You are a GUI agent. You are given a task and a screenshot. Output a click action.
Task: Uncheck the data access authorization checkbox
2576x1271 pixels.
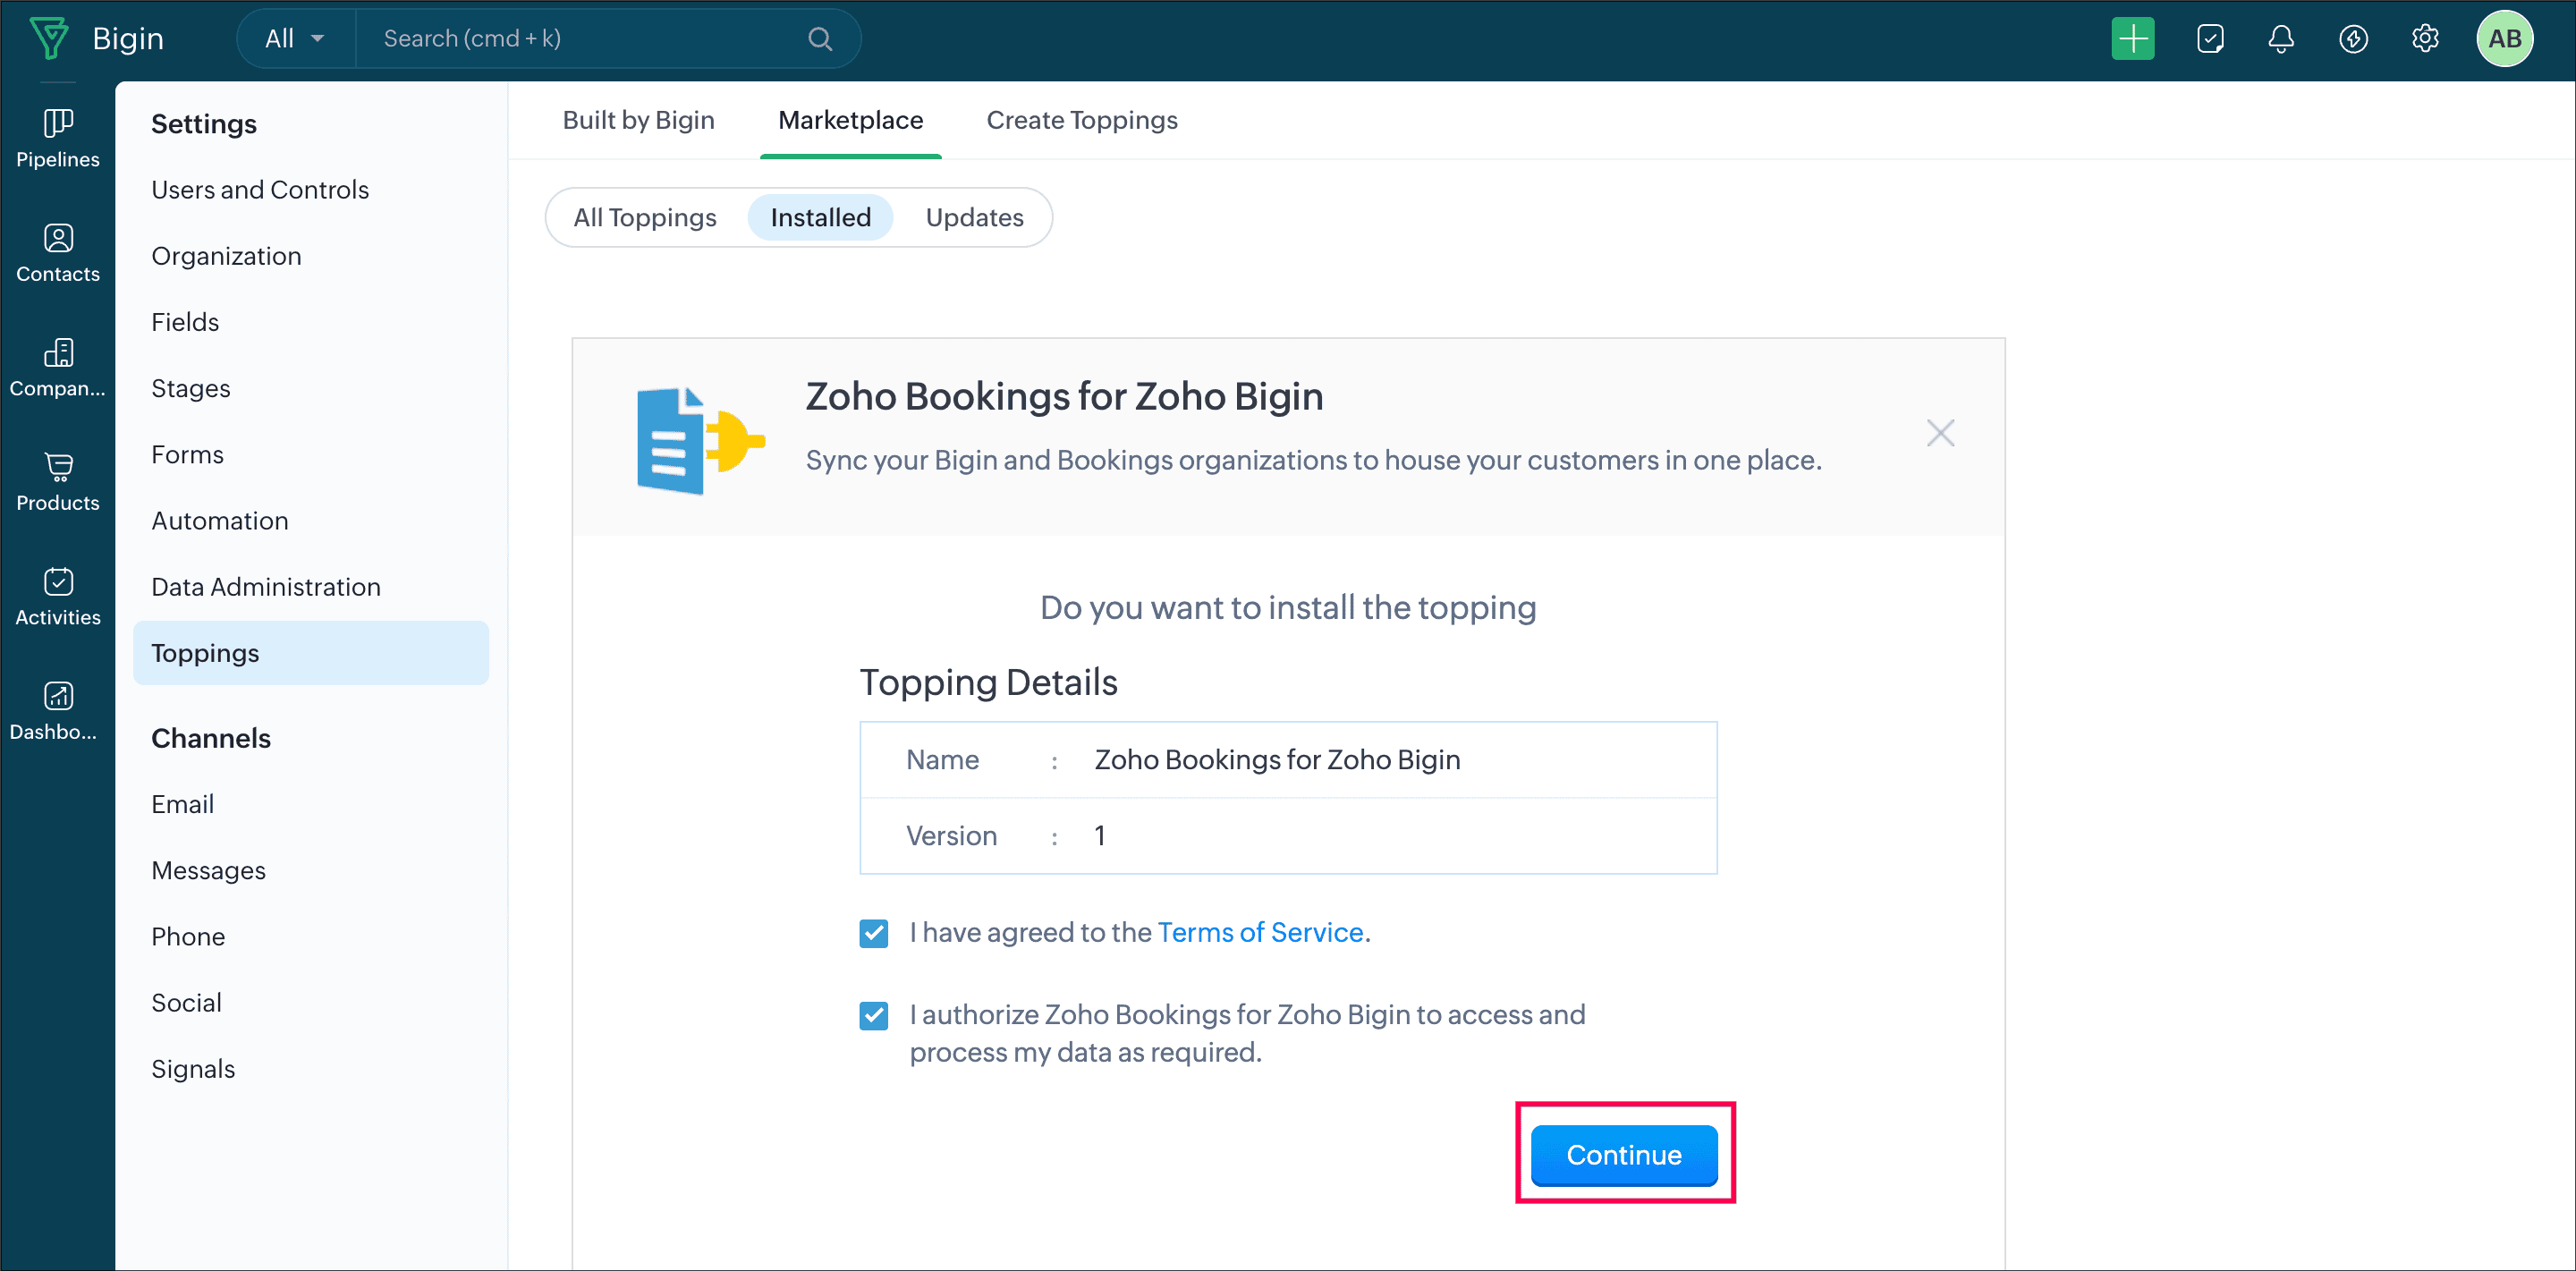[873, 1015]
